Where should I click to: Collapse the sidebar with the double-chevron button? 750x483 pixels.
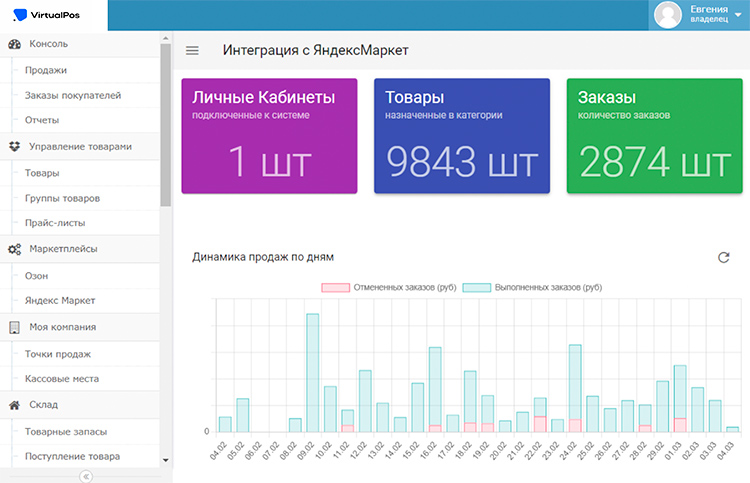pyautogui.click(x=86, y=476)
